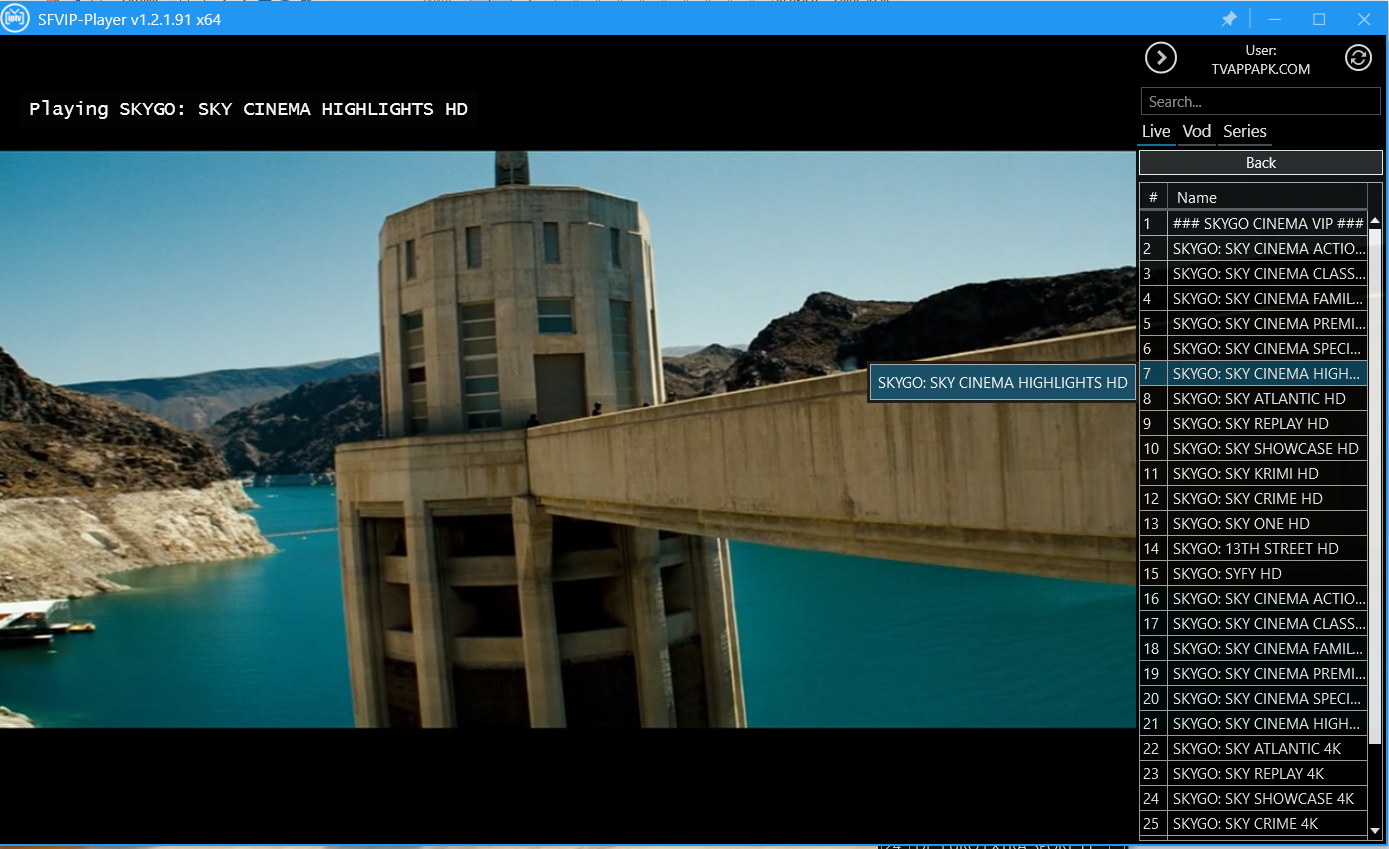The height and width of the screenshot is (849, 1389).
Task: Play SKYGO: SKY SHOWCASE 4K
Action: [x=1253, y=798]
